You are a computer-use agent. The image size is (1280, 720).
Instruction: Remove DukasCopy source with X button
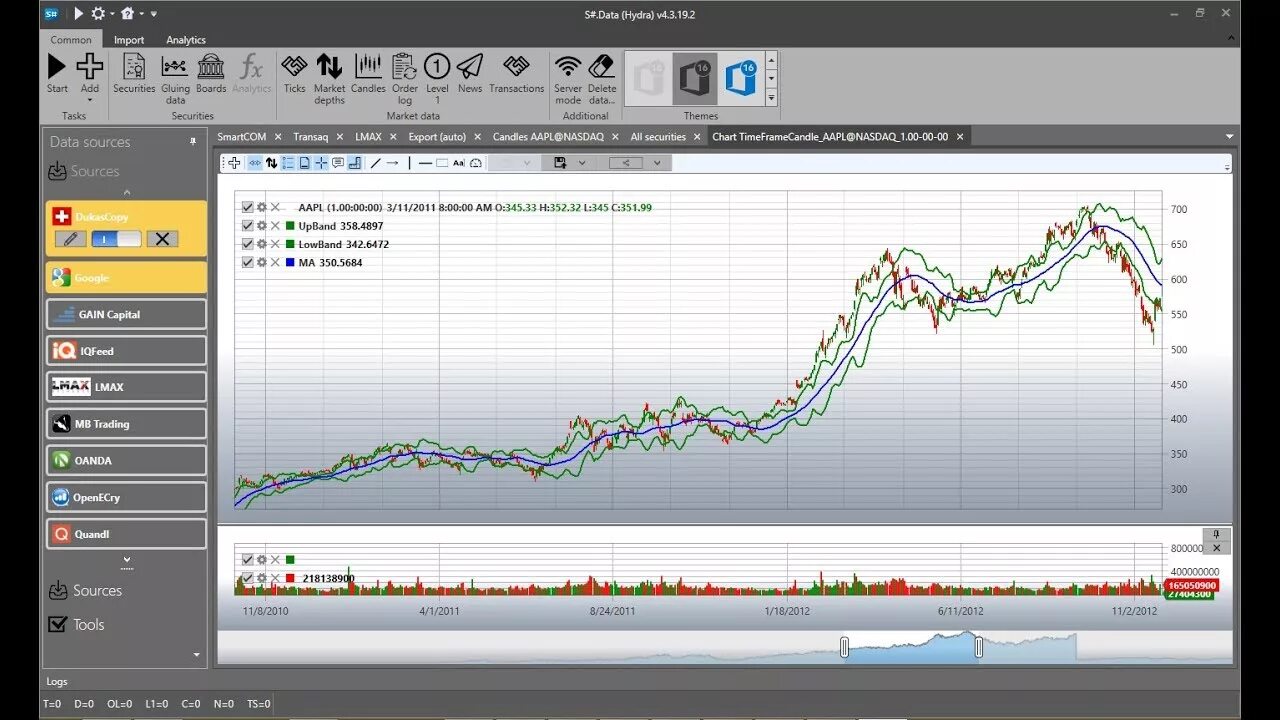click(162, 239)
